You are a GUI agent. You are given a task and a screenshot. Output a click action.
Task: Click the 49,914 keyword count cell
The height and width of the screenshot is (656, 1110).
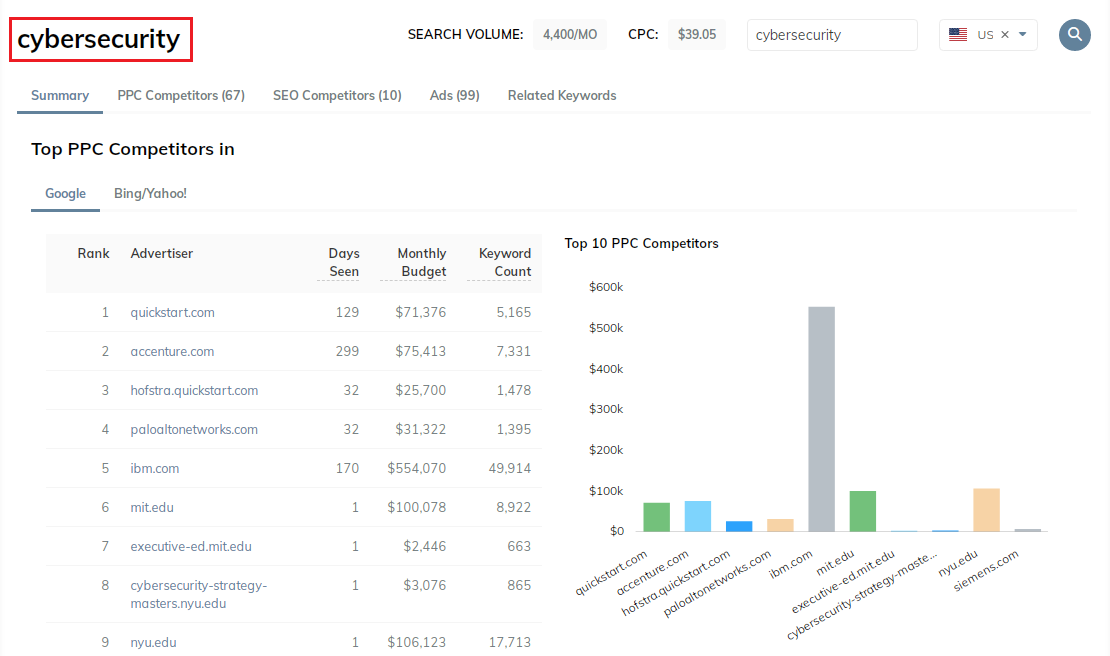[x=510, y=468]
